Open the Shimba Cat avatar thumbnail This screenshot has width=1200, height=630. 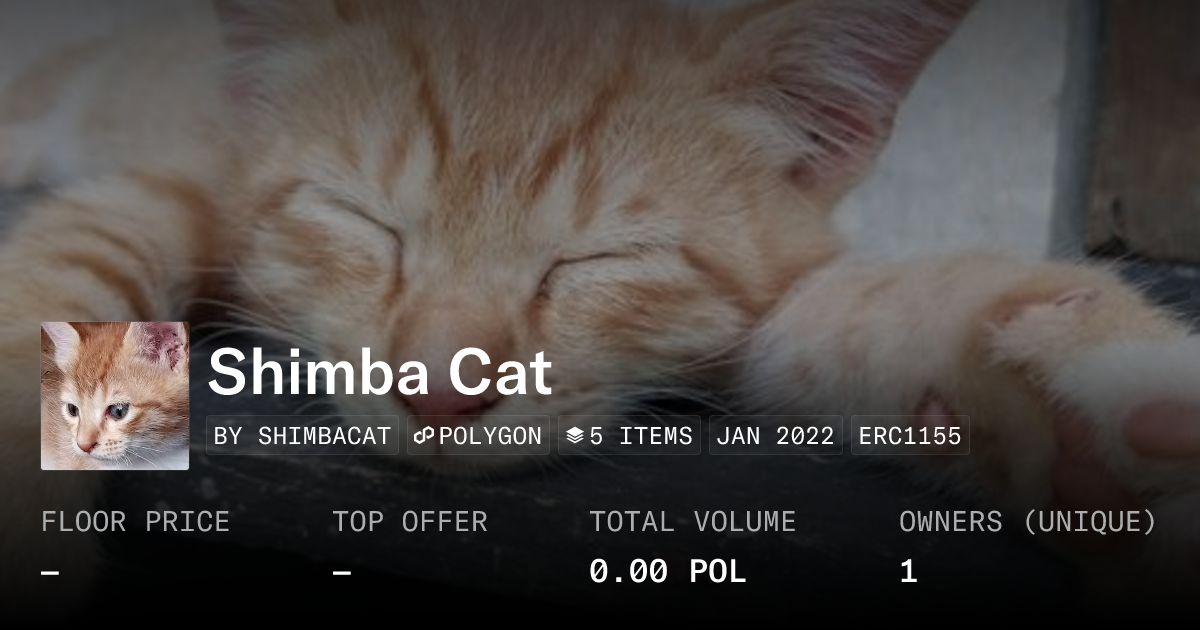tap(115, 396)
